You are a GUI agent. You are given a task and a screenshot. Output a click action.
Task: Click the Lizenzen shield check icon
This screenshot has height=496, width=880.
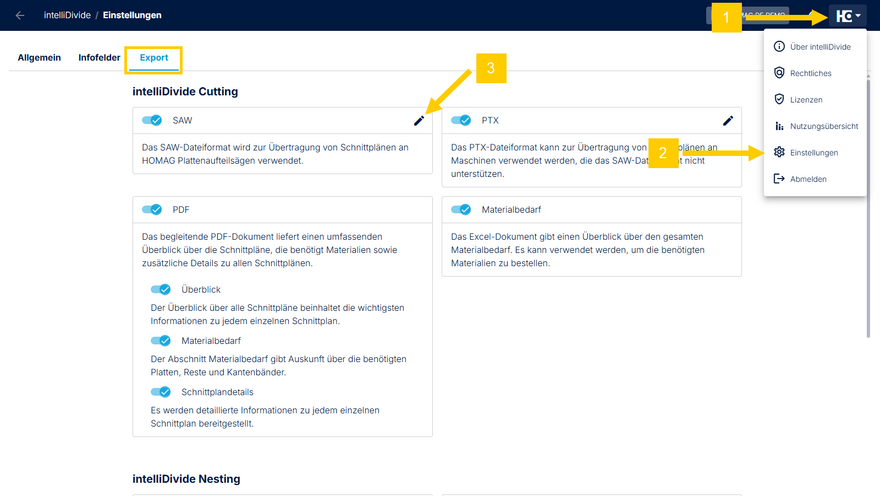(780, 100)
